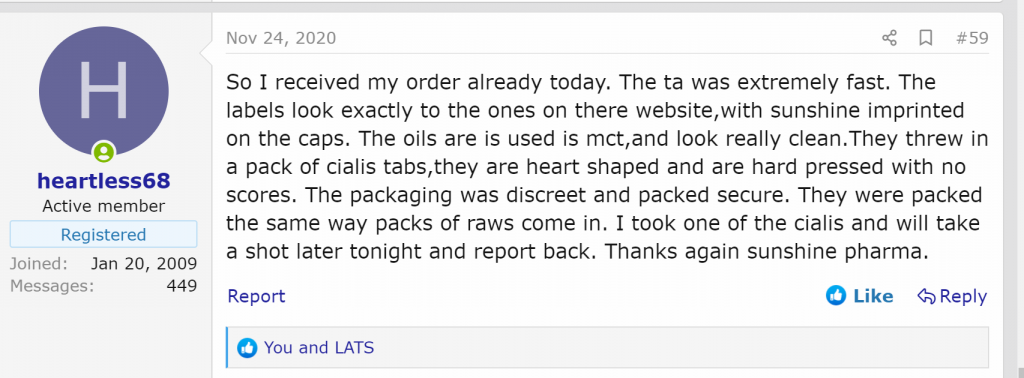Screen dimensions: 1024x378
Task: Click the 'Active member' user title
Action: point(104,206)
